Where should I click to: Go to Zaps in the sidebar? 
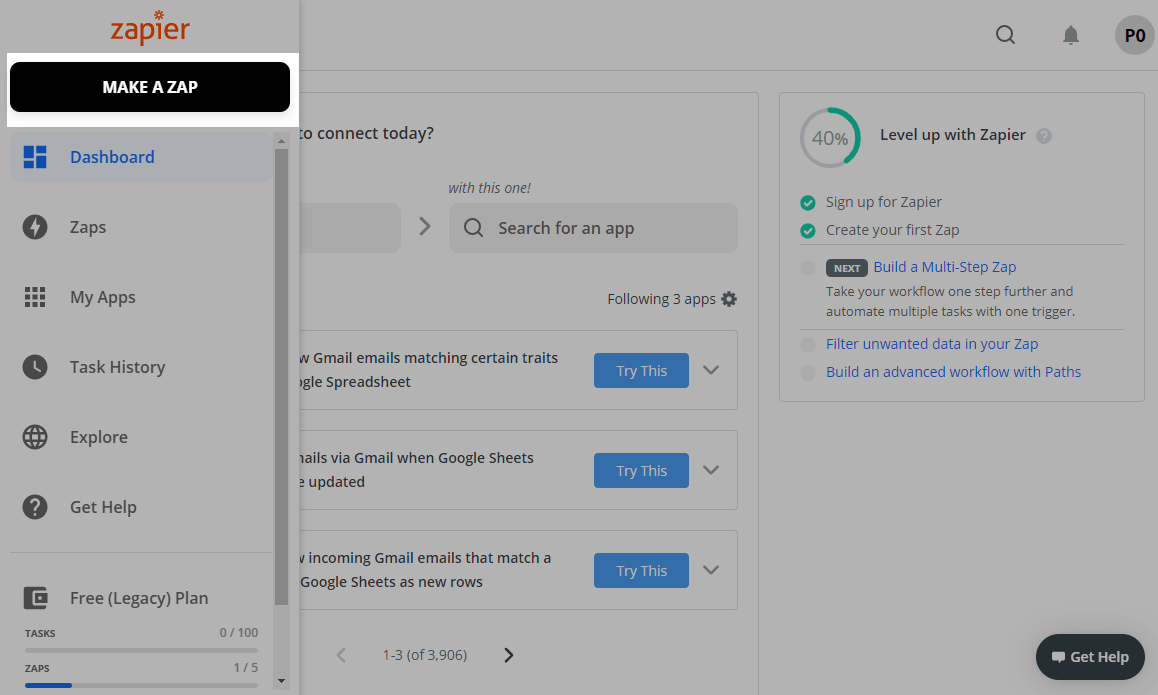88,227
